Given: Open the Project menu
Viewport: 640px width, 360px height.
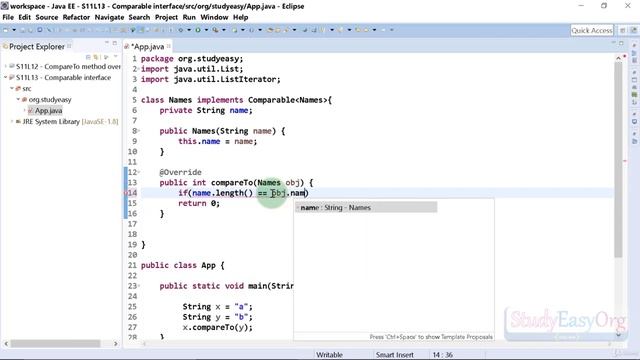Looking at the screenshot, I should 166,17.
